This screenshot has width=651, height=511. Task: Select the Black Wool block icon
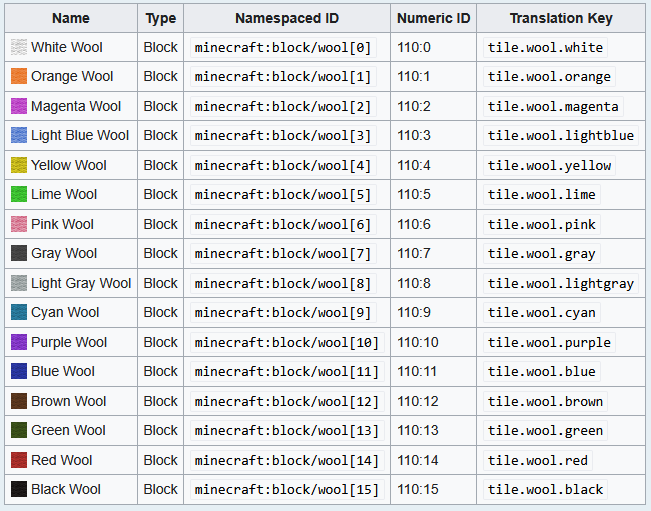19,489
